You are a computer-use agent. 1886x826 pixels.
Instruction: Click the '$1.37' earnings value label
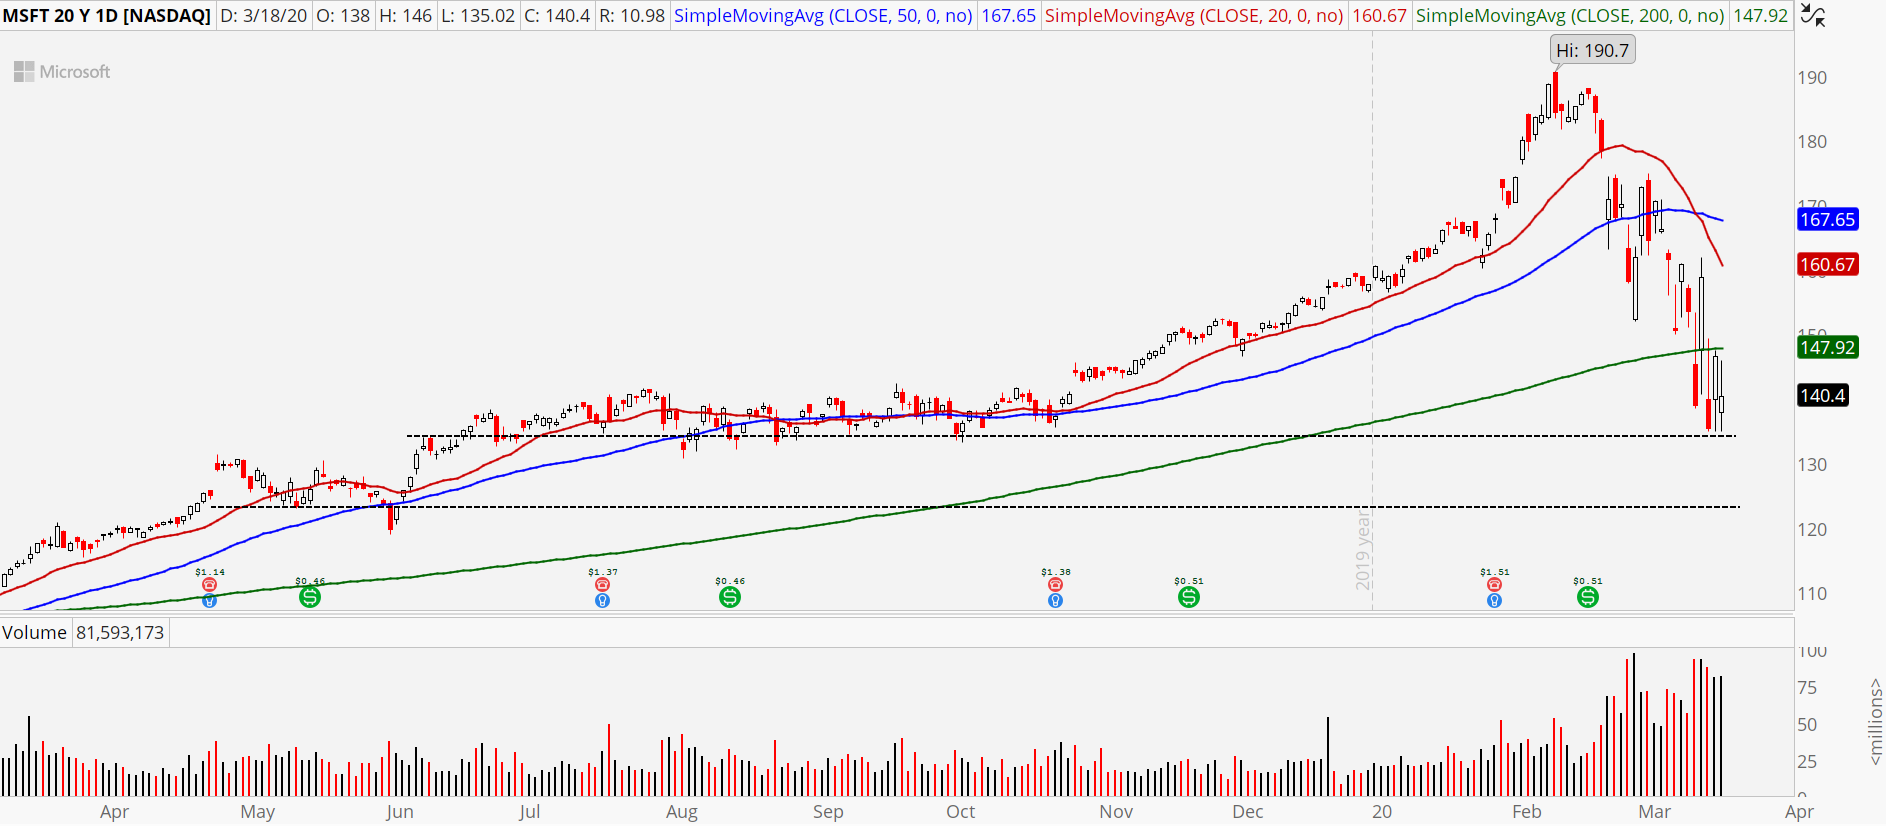[x=603, y=572]
